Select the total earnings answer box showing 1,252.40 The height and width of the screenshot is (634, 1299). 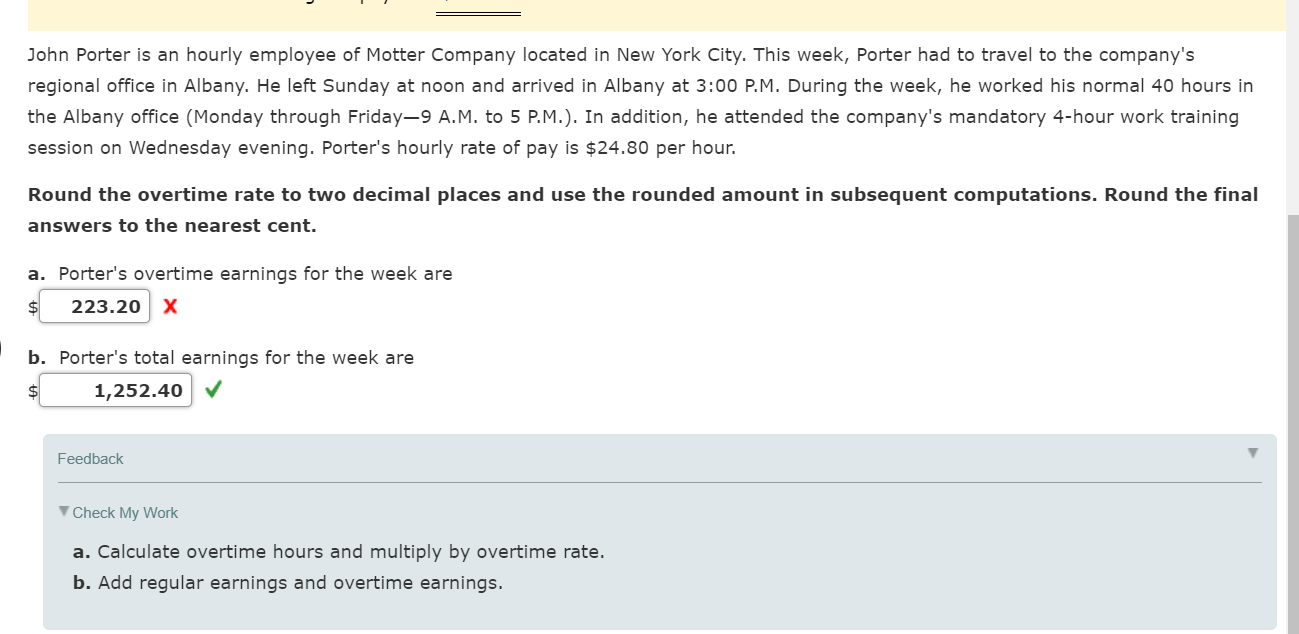coord(115,390)
